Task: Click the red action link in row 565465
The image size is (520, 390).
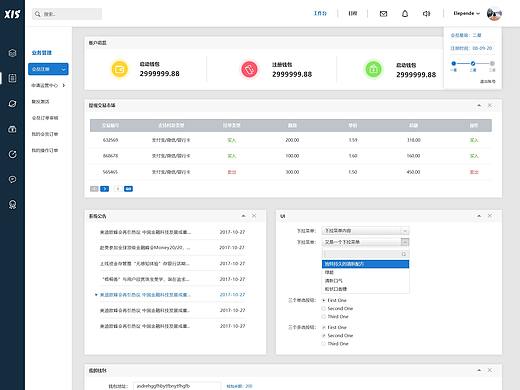Action: click(x=474, y=172)
